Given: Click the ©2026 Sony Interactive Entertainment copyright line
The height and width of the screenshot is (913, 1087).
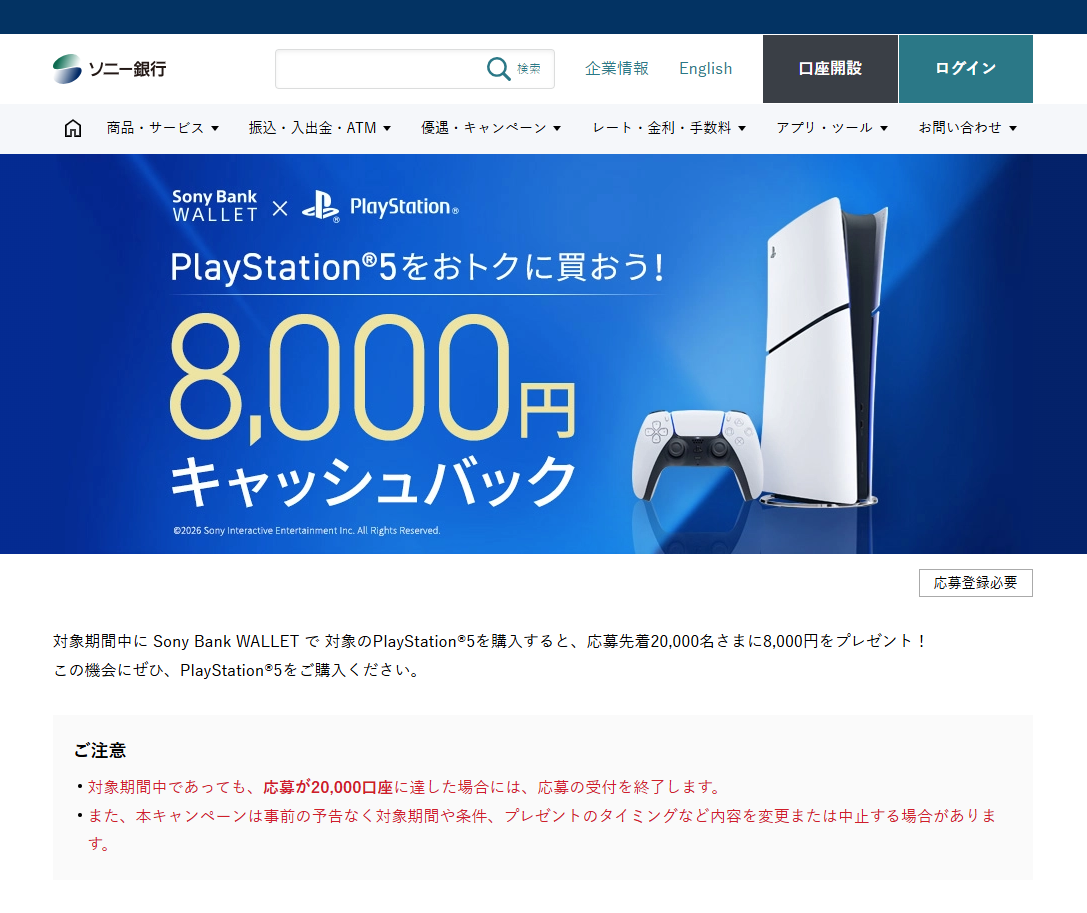Looking at the screenshot, I should pyautogui.click(x=306, y=530).
